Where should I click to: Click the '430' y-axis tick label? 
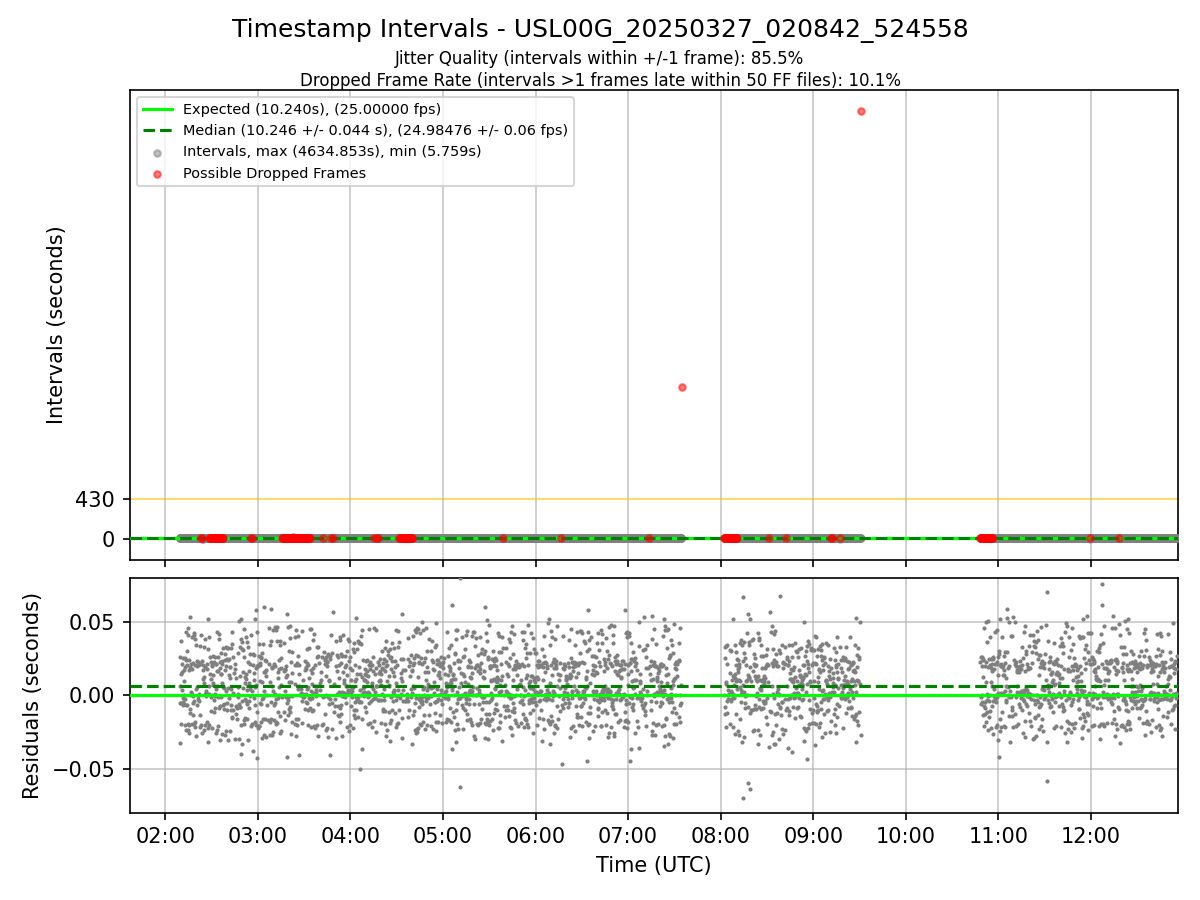(x=96, y=499)
